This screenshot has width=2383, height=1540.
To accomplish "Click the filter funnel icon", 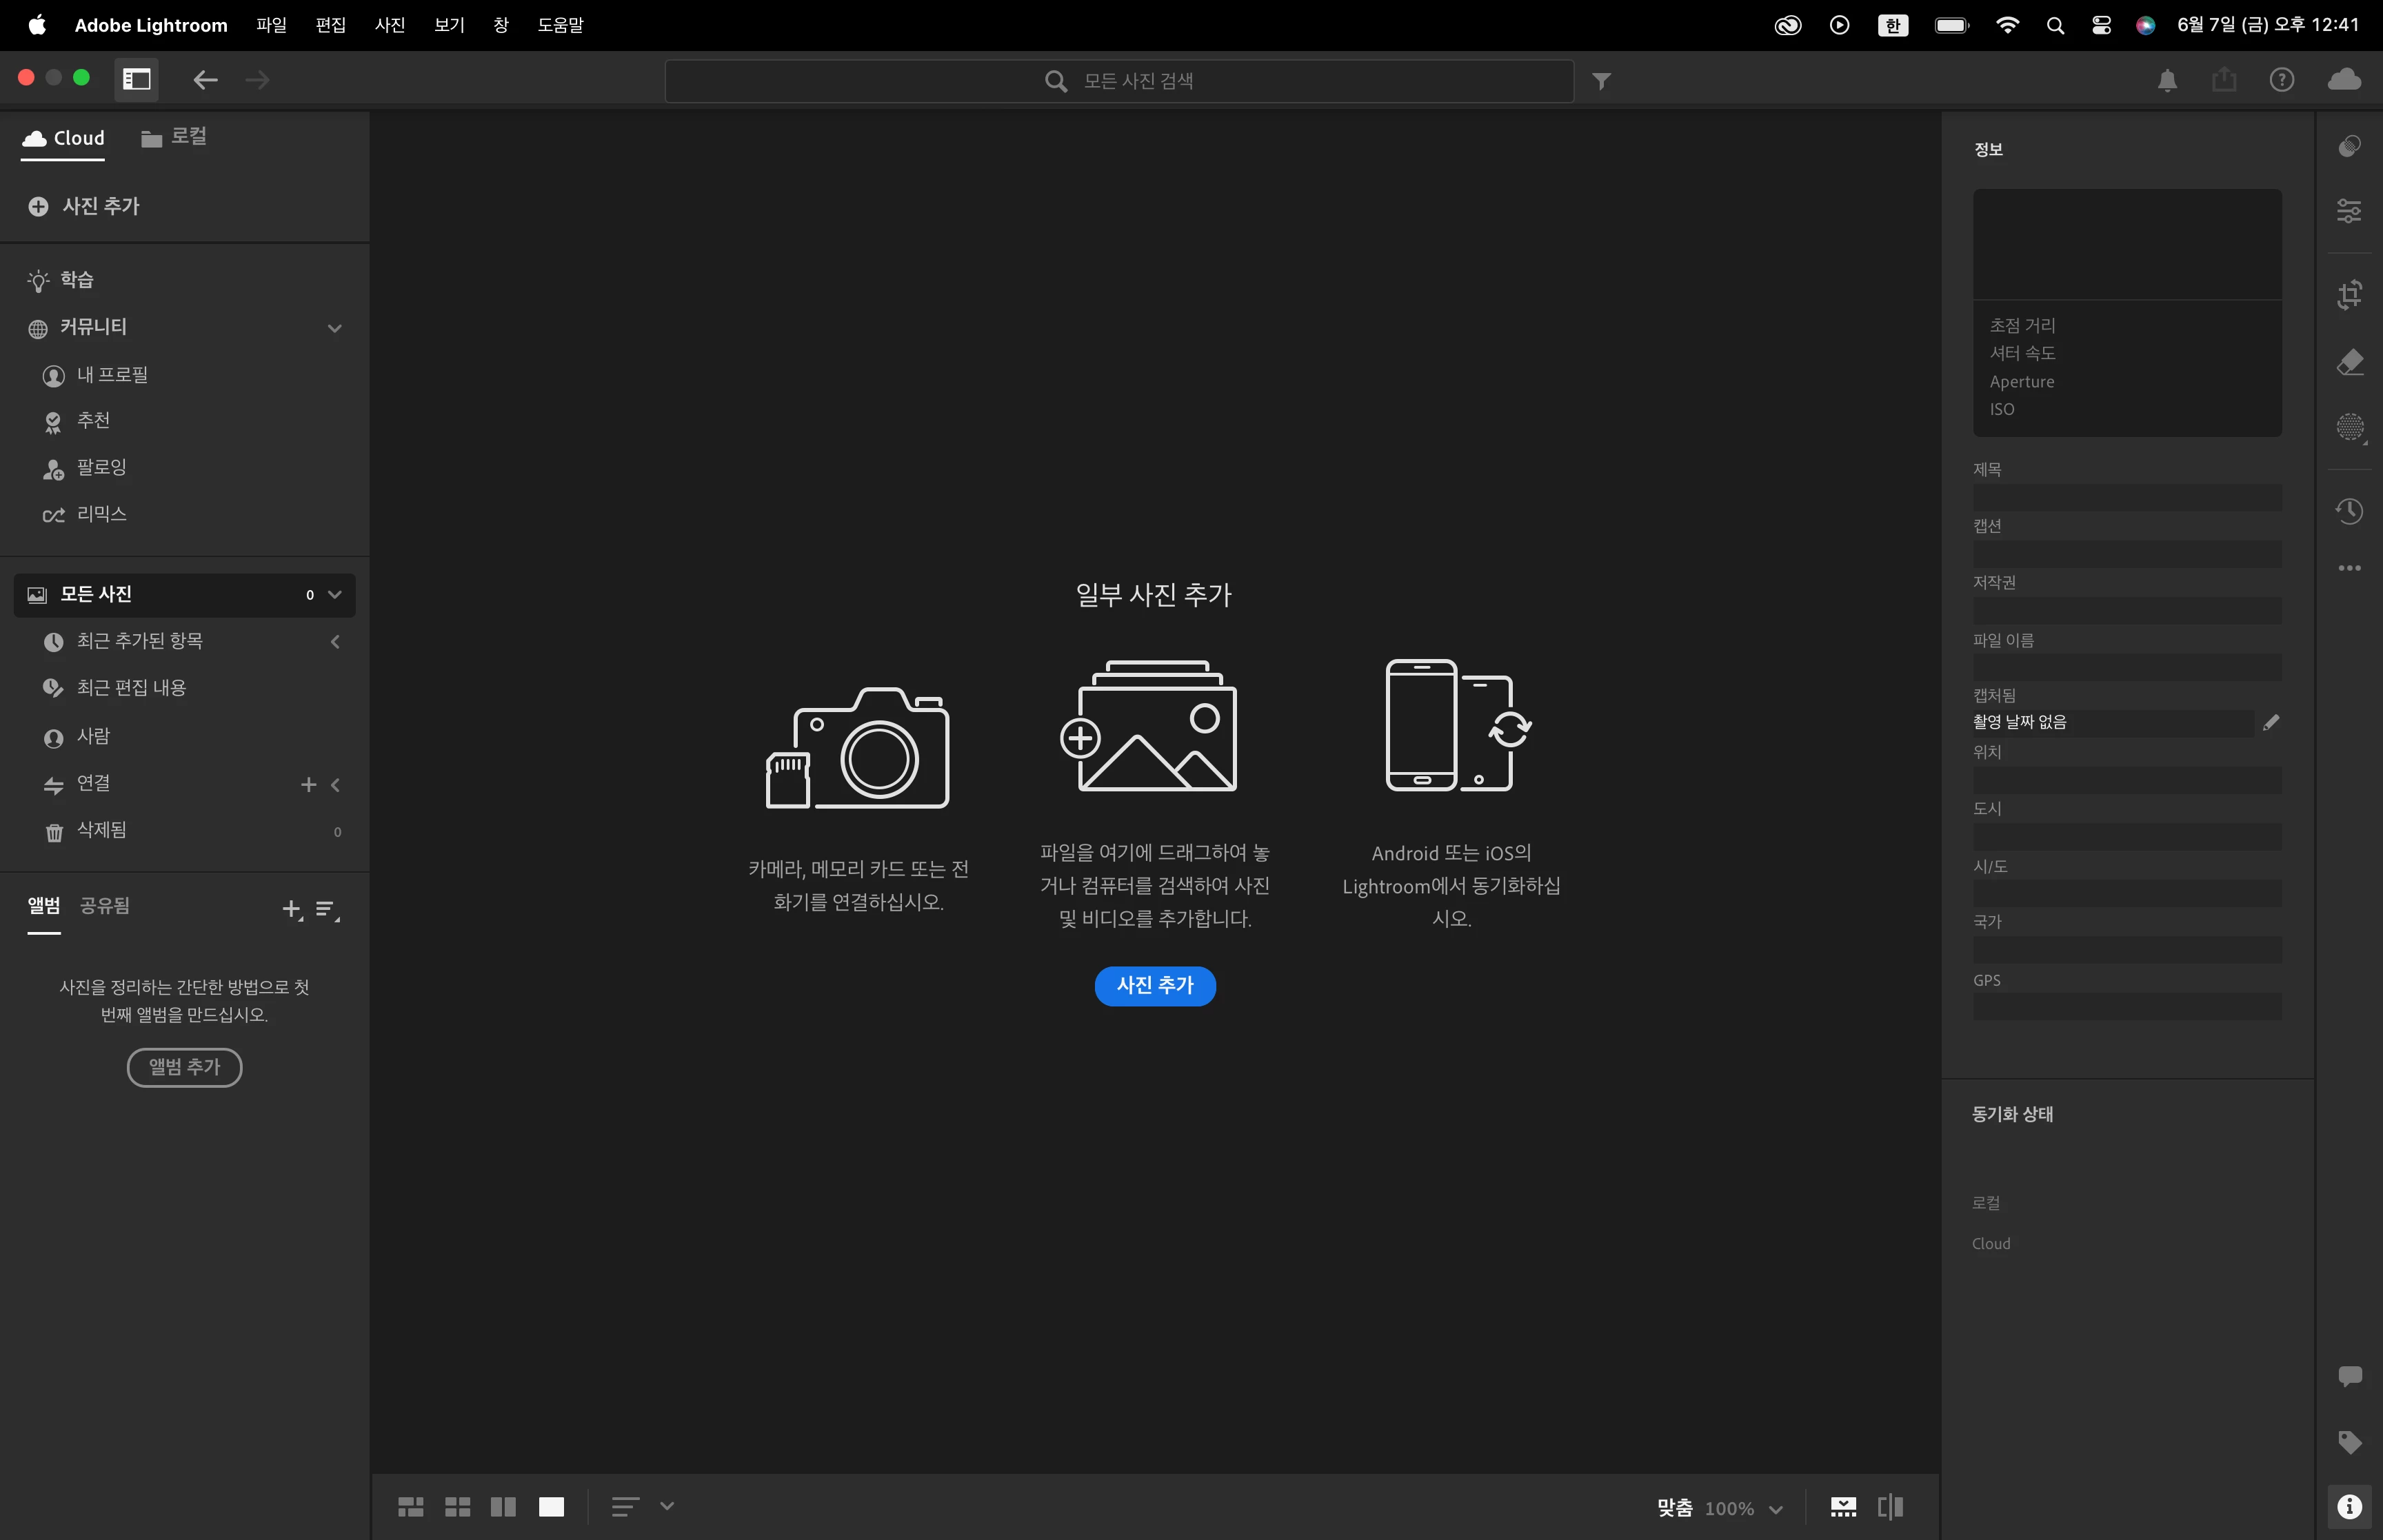I will (x=1601, y=81).
